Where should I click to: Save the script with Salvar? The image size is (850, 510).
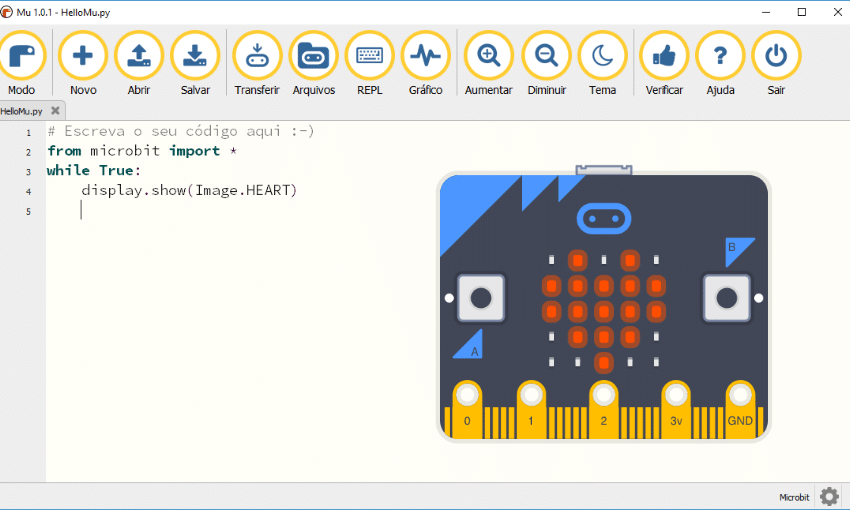[195, 57]
